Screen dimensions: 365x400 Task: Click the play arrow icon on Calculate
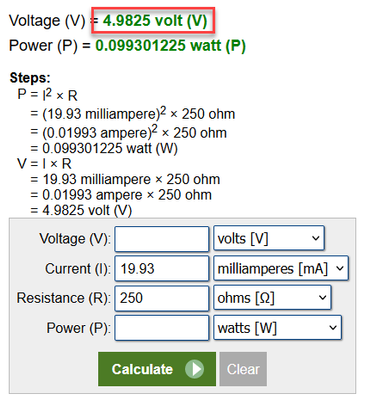195,369
